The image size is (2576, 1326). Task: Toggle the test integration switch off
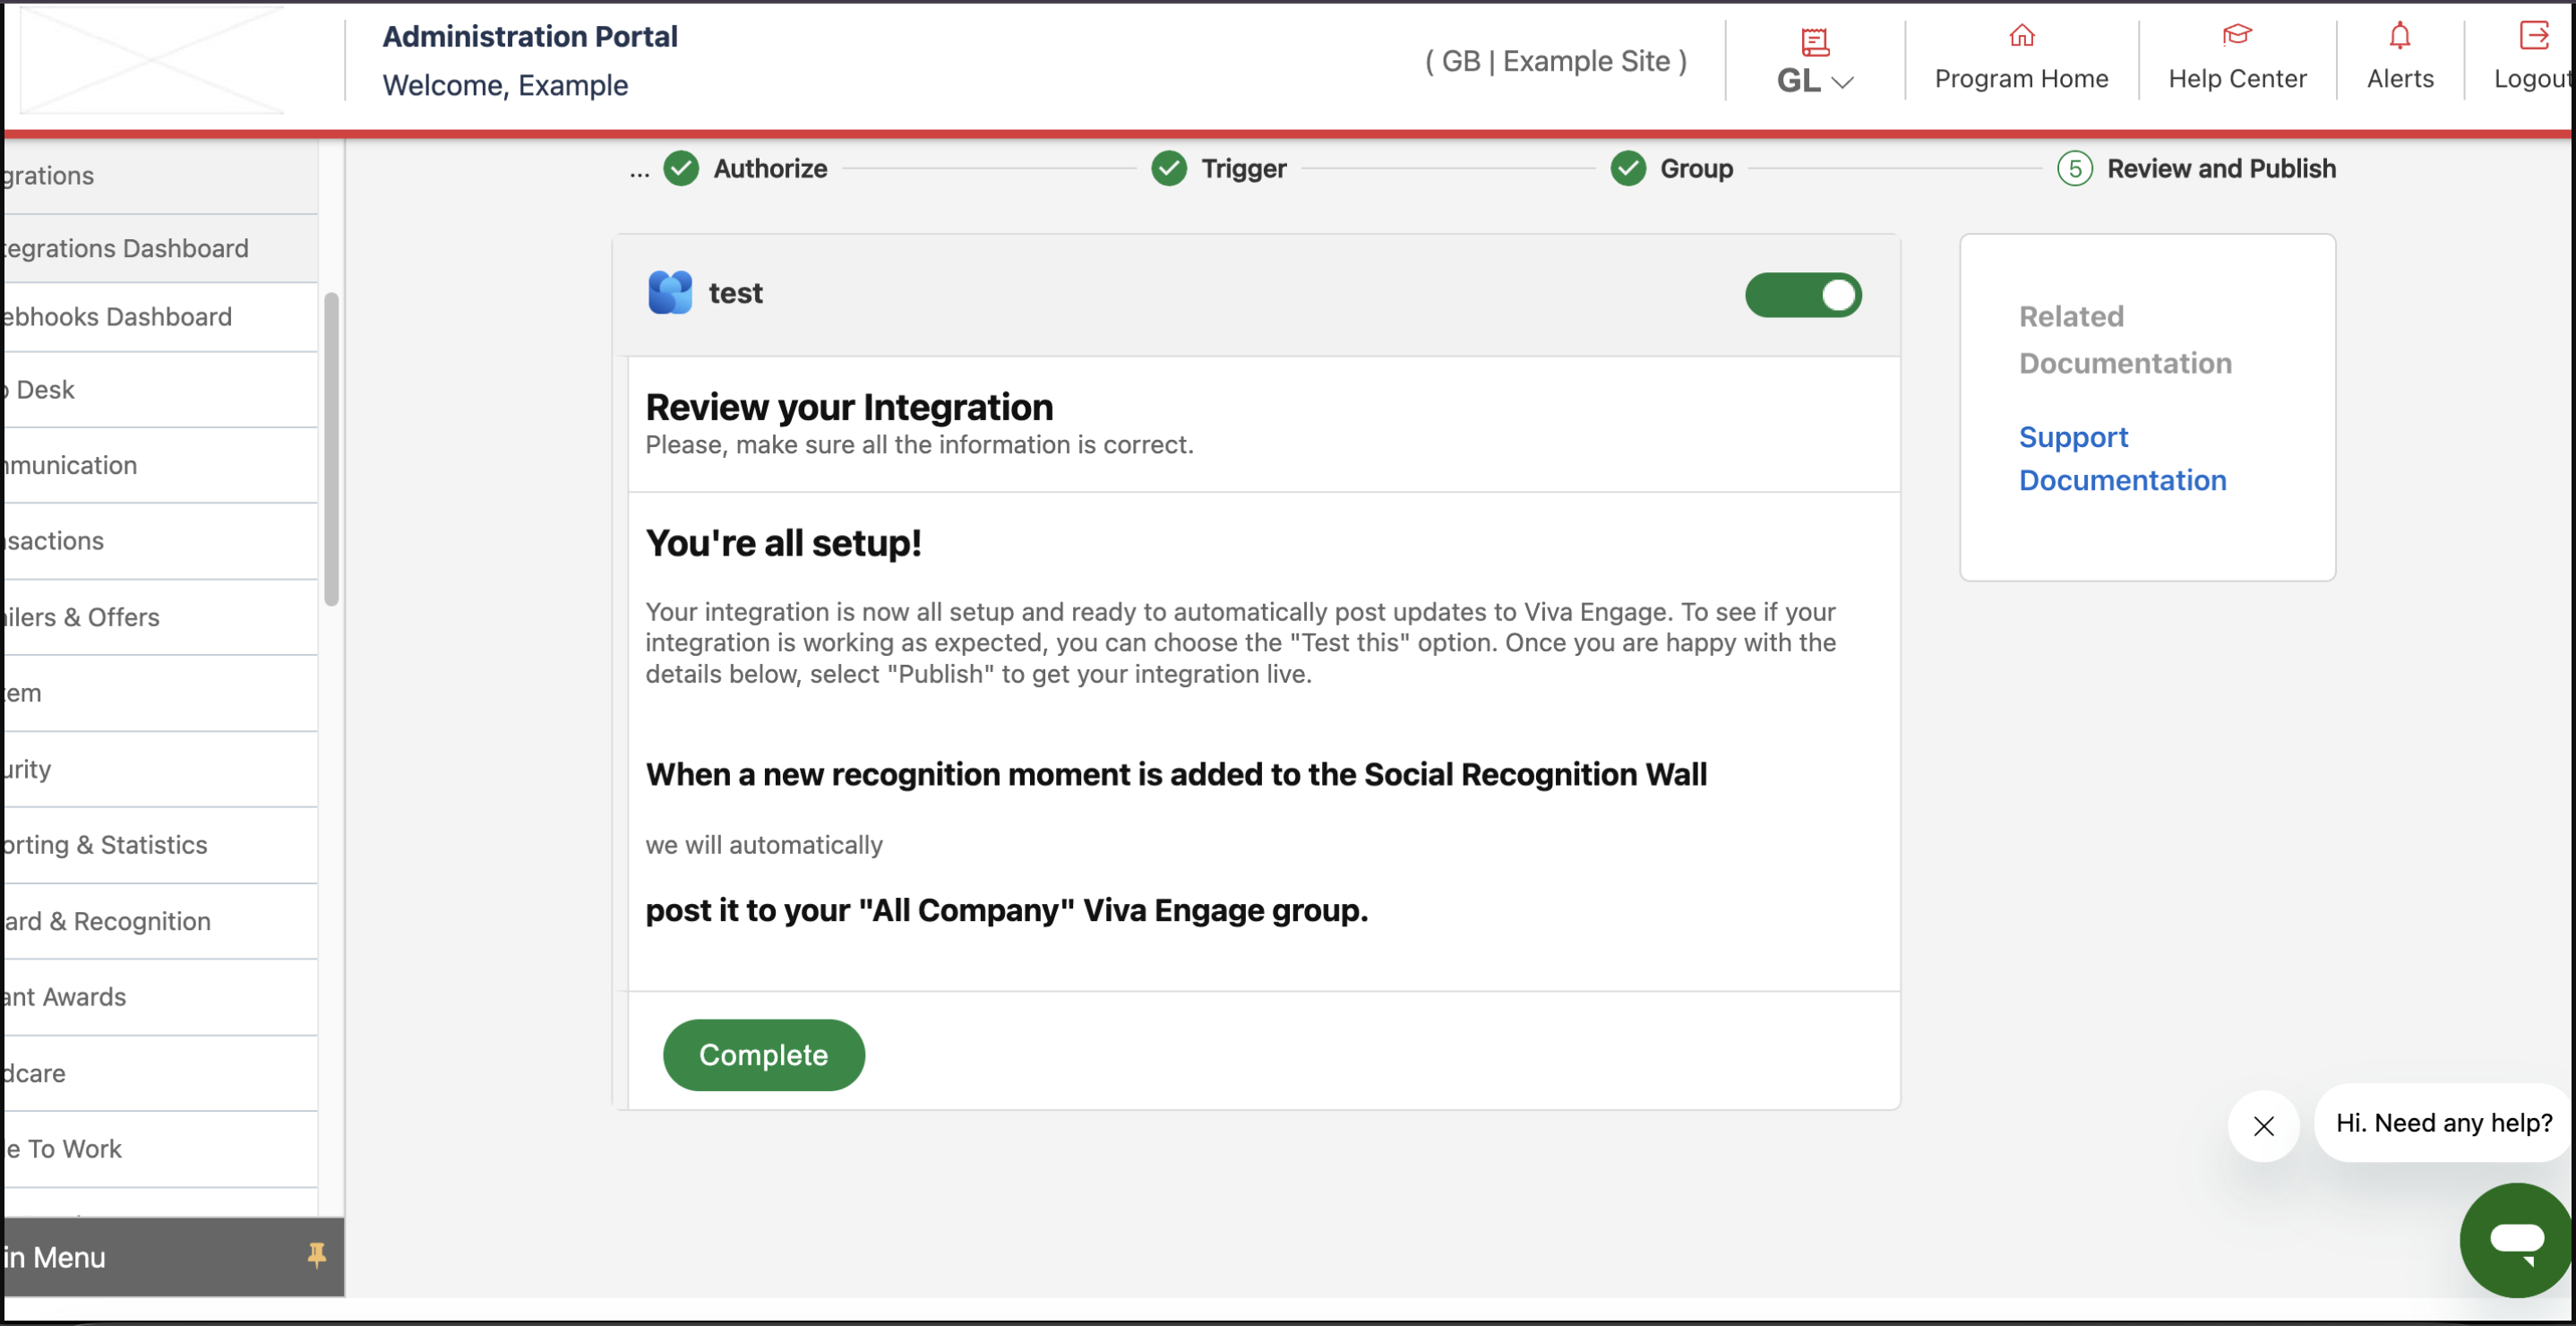1802,295
